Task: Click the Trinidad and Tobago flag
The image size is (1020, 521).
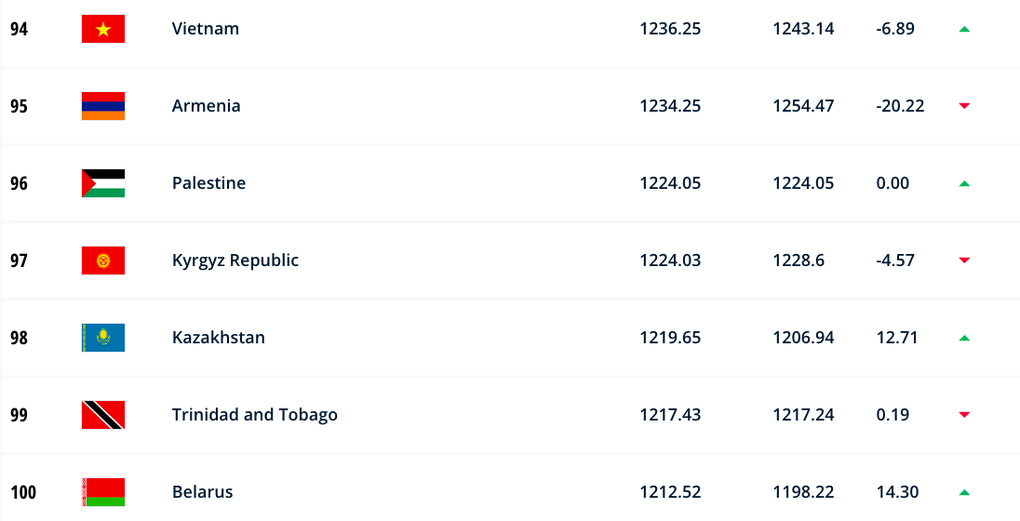Action: 103,415
